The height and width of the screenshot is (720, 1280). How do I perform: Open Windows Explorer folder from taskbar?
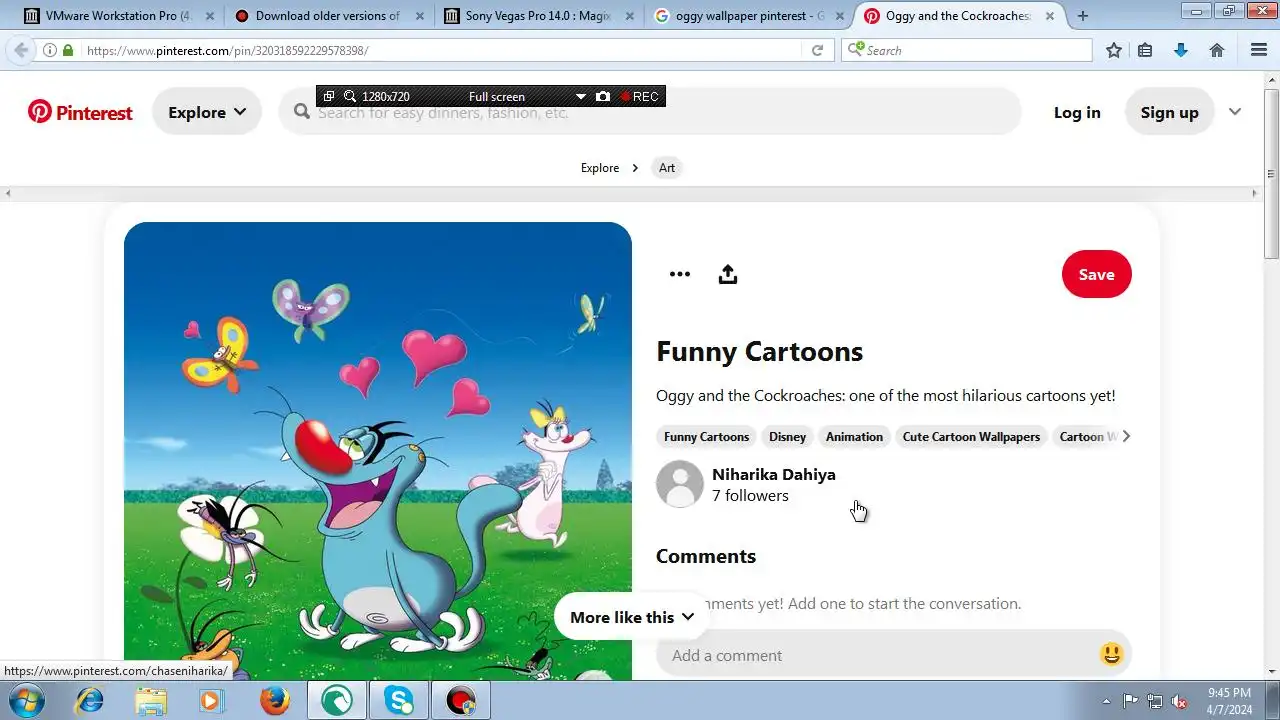point(151,702)
